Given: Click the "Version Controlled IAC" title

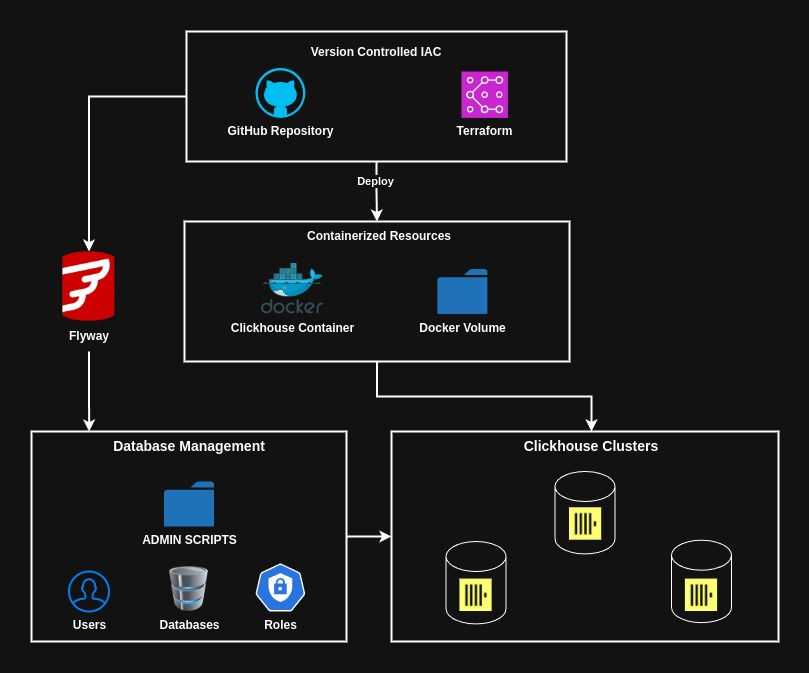Looking at the screenshot, I should [x=376, y=52].
